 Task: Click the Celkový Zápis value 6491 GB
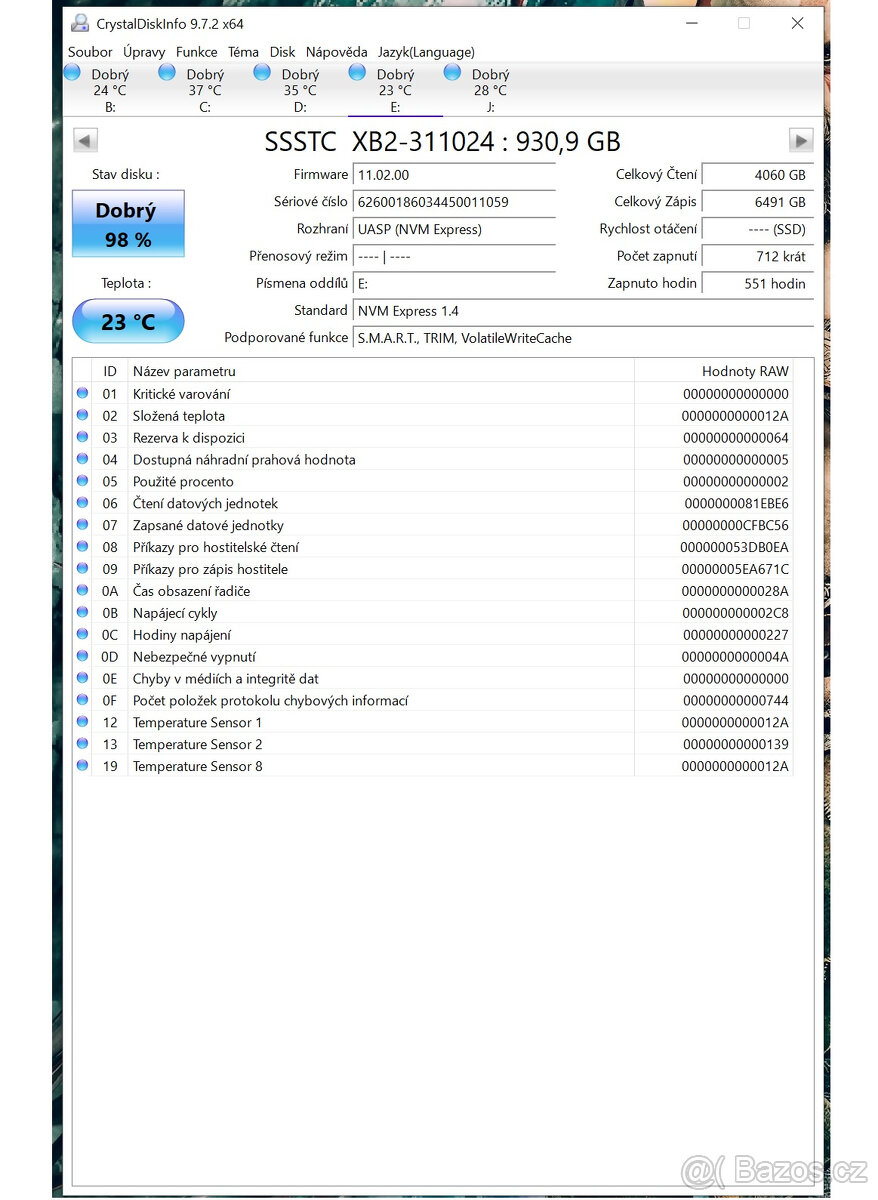click(758, 202)
